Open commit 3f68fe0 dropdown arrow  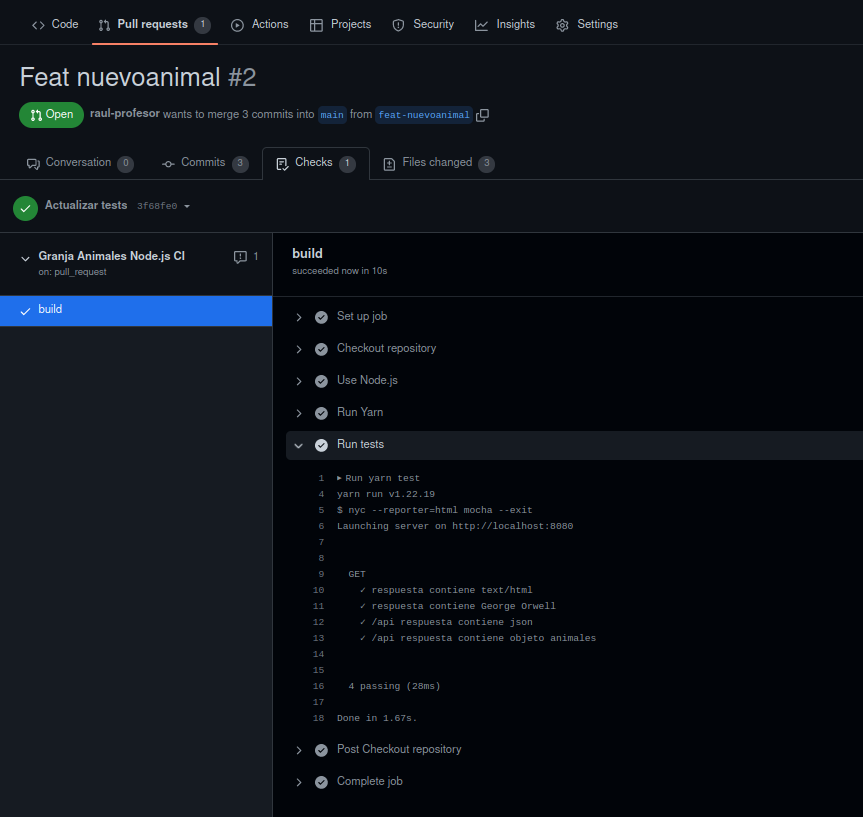pyautogui.click(x=187, y=207)
